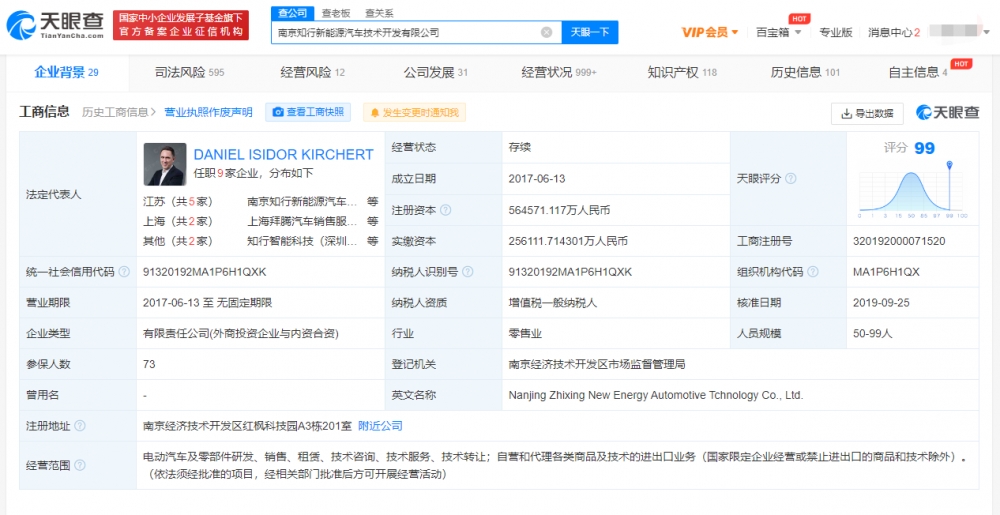Open 历史工商信息 expander link
This screenshot has width=1000, height=515.
tap(119, 112)
